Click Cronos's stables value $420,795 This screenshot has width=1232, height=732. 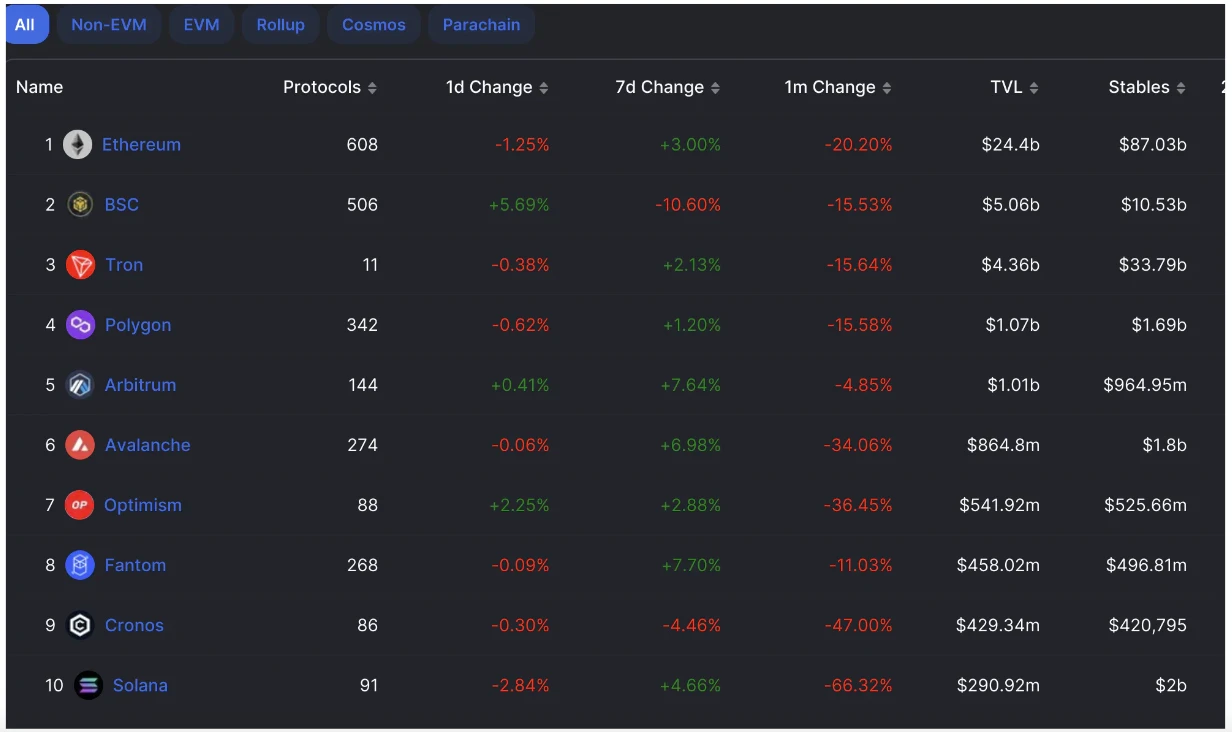(x=1148, y=625)
